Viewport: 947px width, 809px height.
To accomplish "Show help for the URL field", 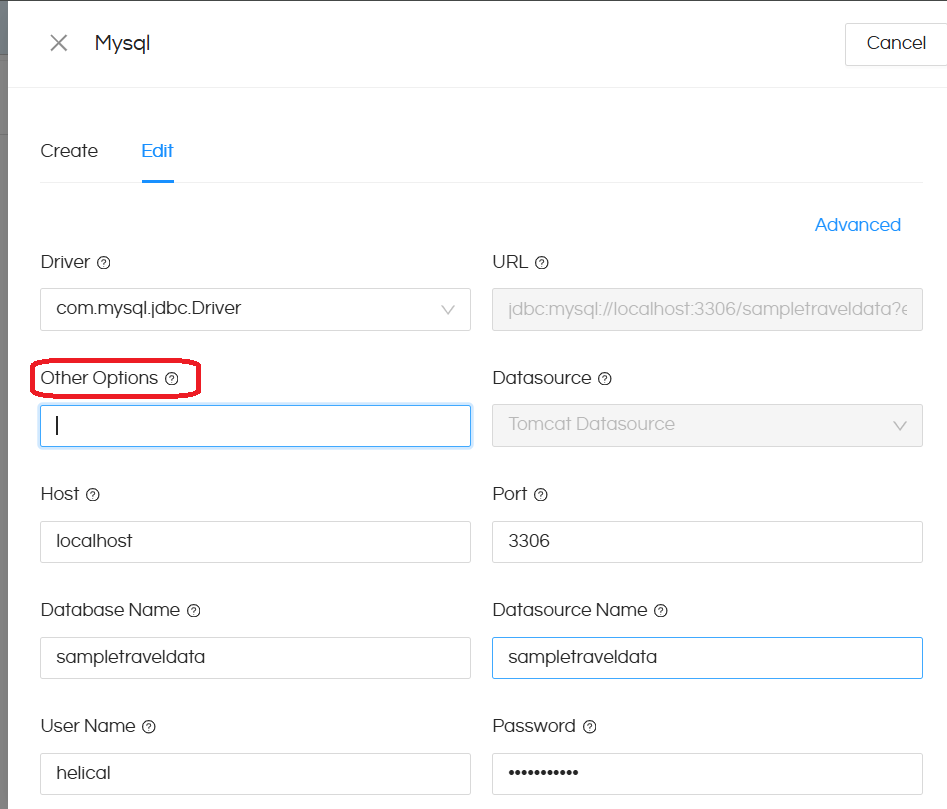I will click(542, 263).
